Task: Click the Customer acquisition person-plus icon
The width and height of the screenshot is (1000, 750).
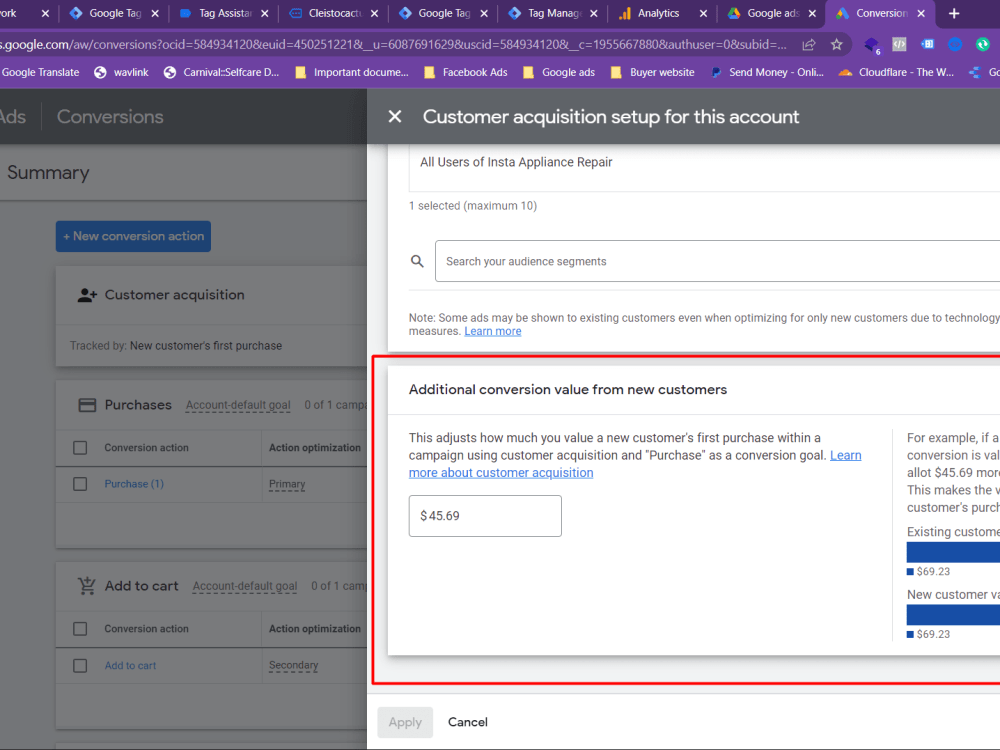Action: (x=87, y=295)
